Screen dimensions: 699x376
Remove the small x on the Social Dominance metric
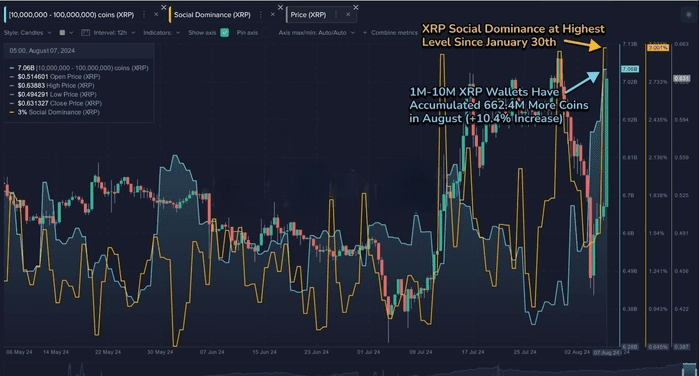click(x=273, y=15)
